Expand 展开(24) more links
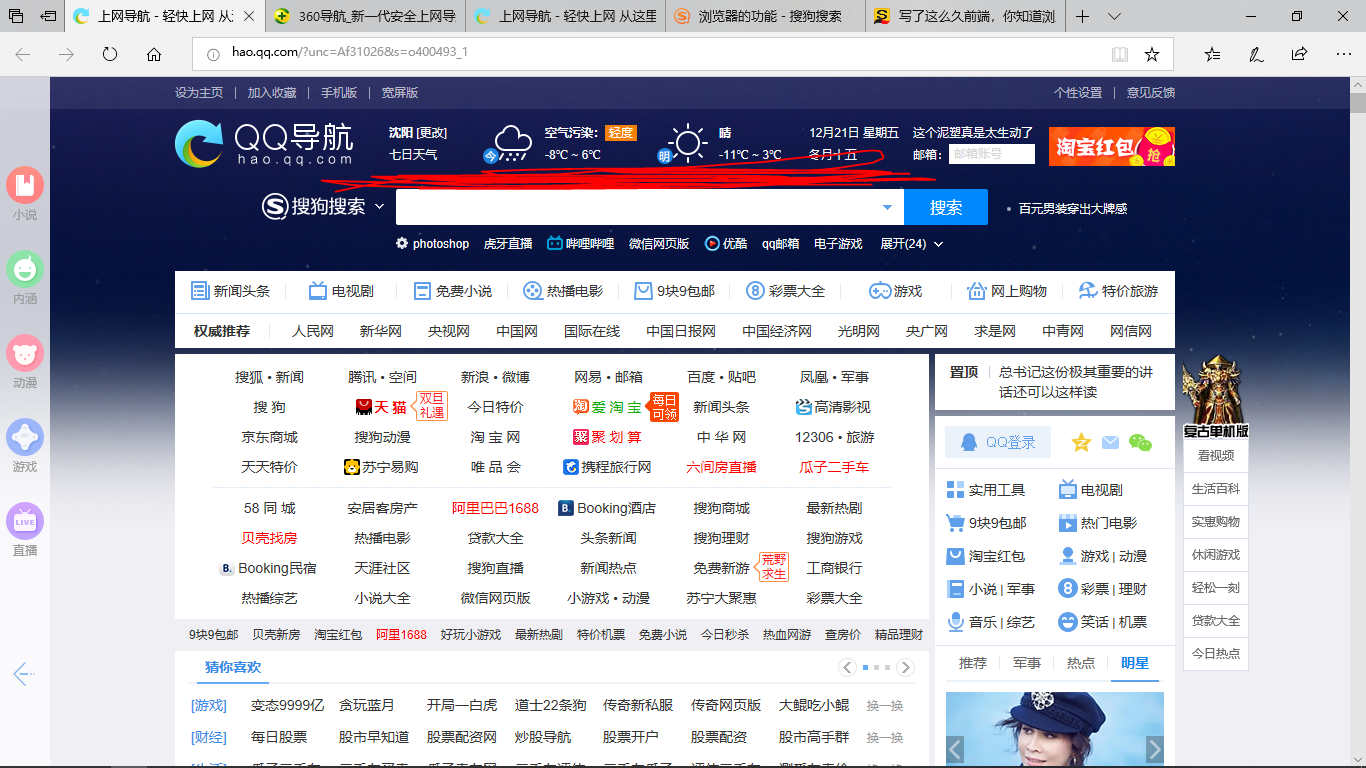This screenshot has width=1366, height=768. point(911,243)
